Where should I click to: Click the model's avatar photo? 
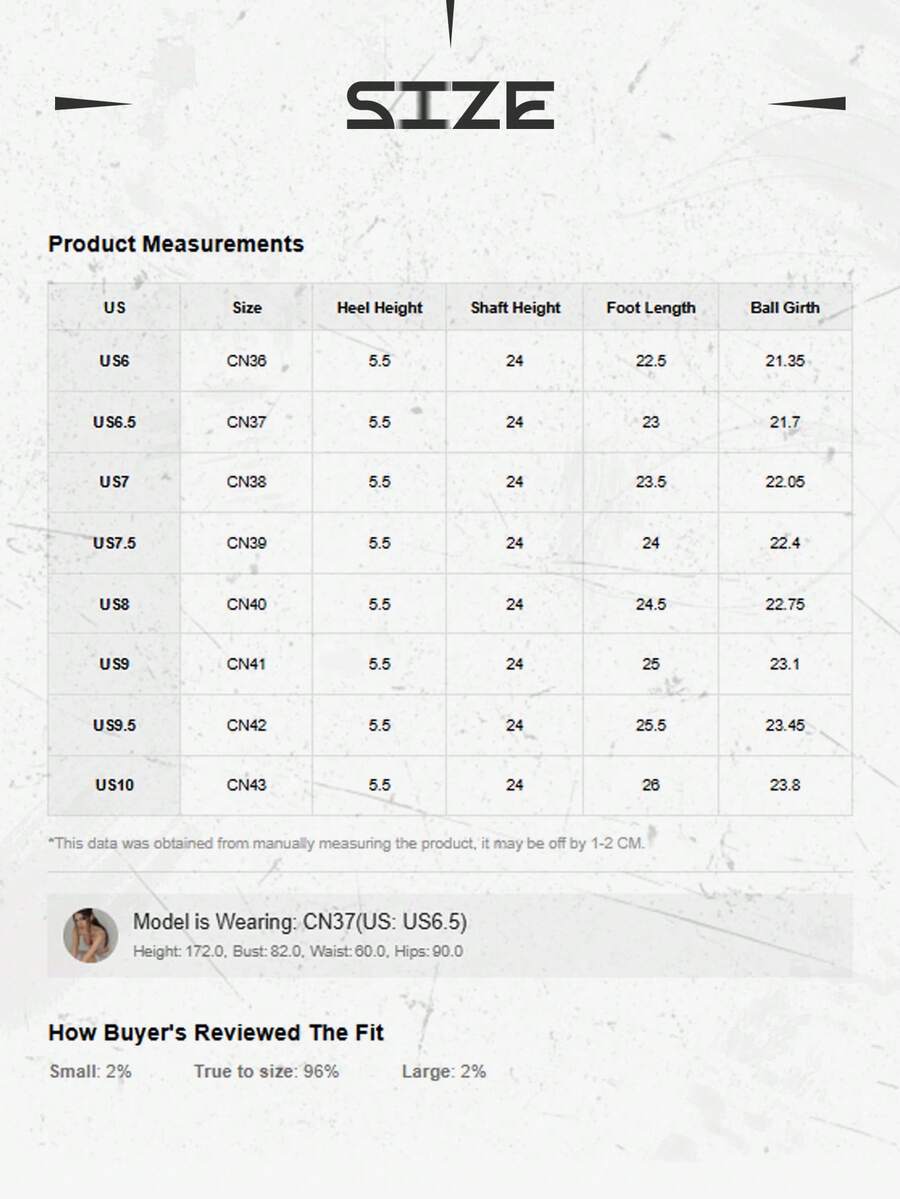(x=90, y=935)
